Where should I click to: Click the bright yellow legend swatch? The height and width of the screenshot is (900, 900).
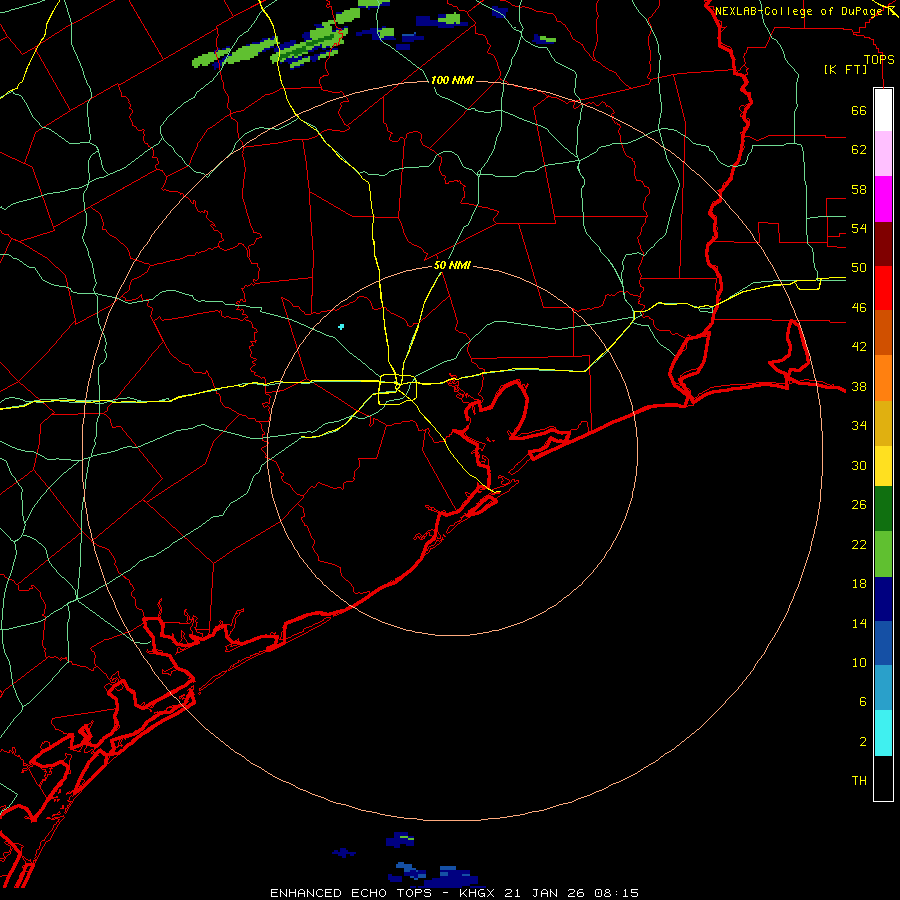(883, 466)
